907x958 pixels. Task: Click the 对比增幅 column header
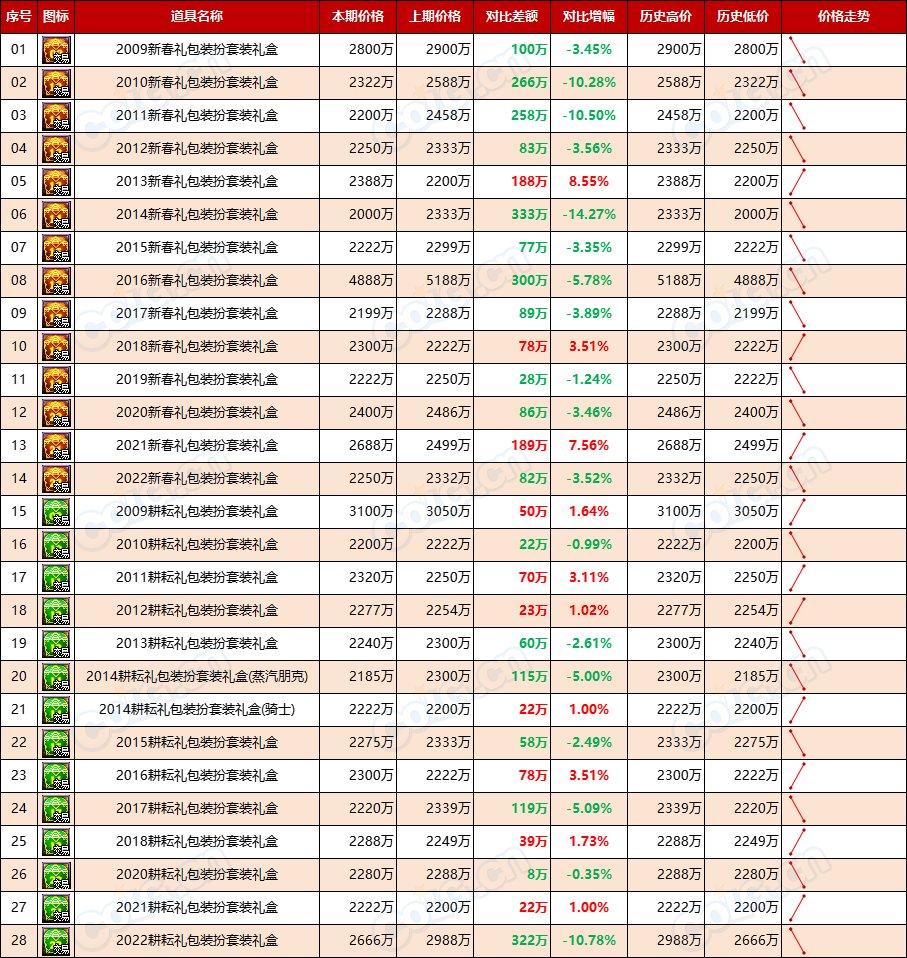[588, 17]
